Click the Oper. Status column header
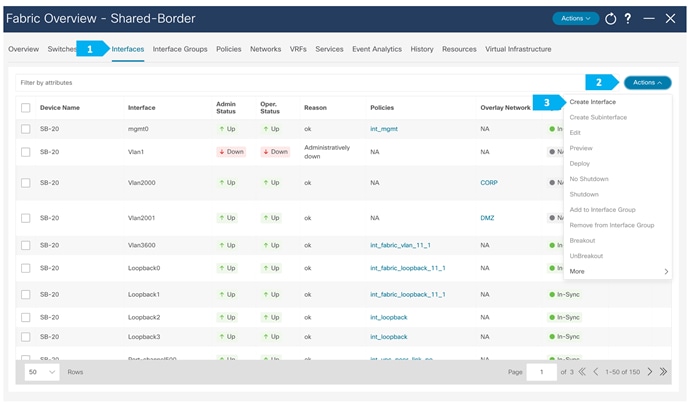 pyautogui.click(x=270, y=108)
